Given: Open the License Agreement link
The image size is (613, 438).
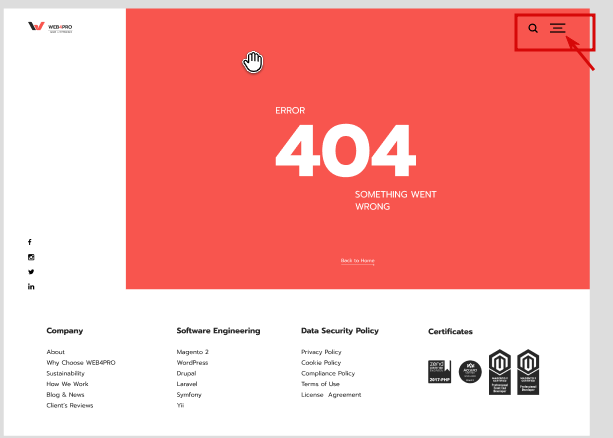Looking at the screenshot, I should point(331,395).
